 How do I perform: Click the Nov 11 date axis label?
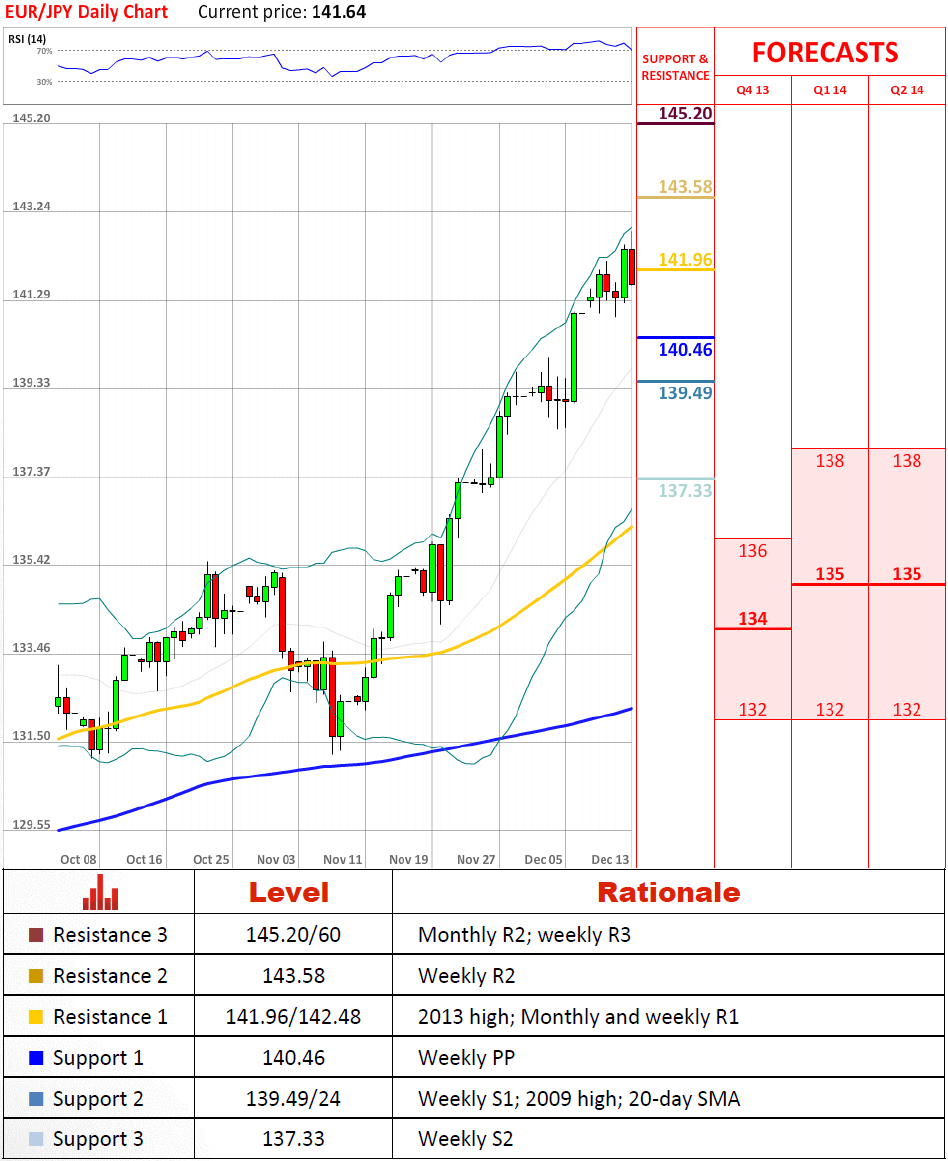pyautogui.click(x=342, y=860)
